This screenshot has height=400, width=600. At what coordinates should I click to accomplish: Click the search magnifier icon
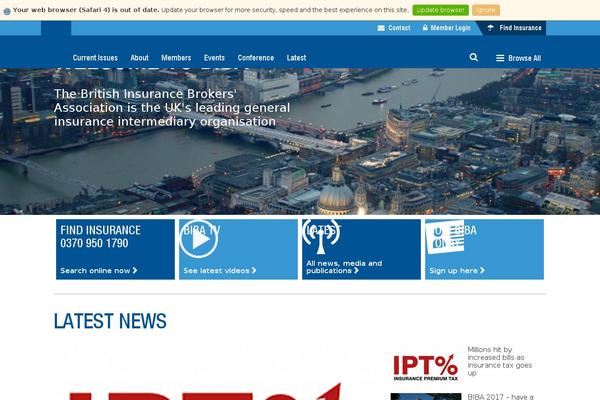click(x=473, y=57)
